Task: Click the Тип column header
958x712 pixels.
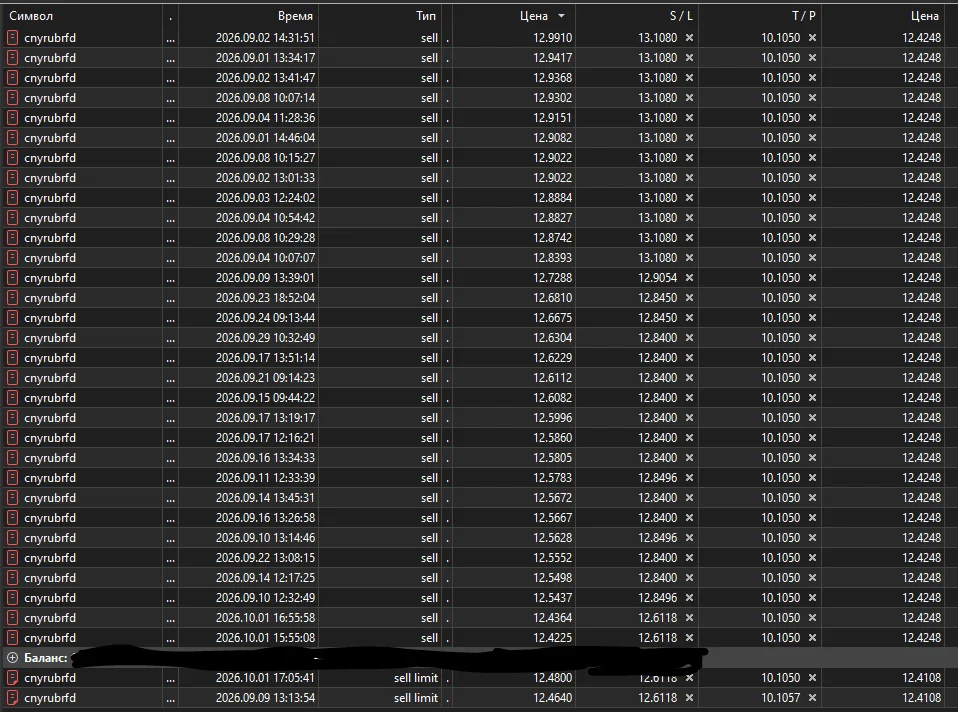Action: [x=426, y=16]
